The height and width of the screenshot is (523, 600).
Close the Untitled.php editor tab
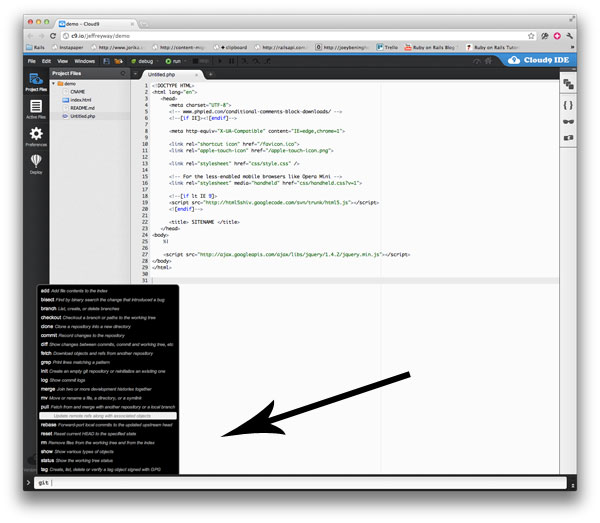click(x=197, y=75)
